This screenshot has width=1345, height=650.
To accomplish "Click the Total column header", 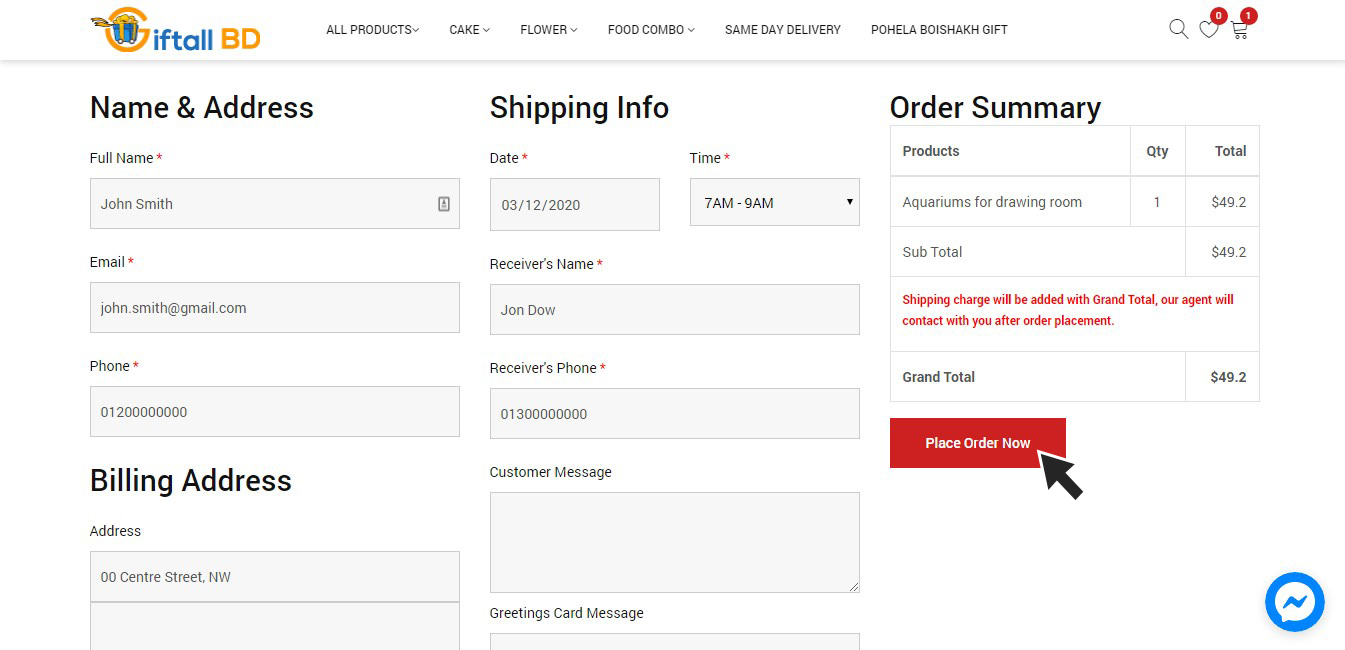I will tap(1230, 151).
